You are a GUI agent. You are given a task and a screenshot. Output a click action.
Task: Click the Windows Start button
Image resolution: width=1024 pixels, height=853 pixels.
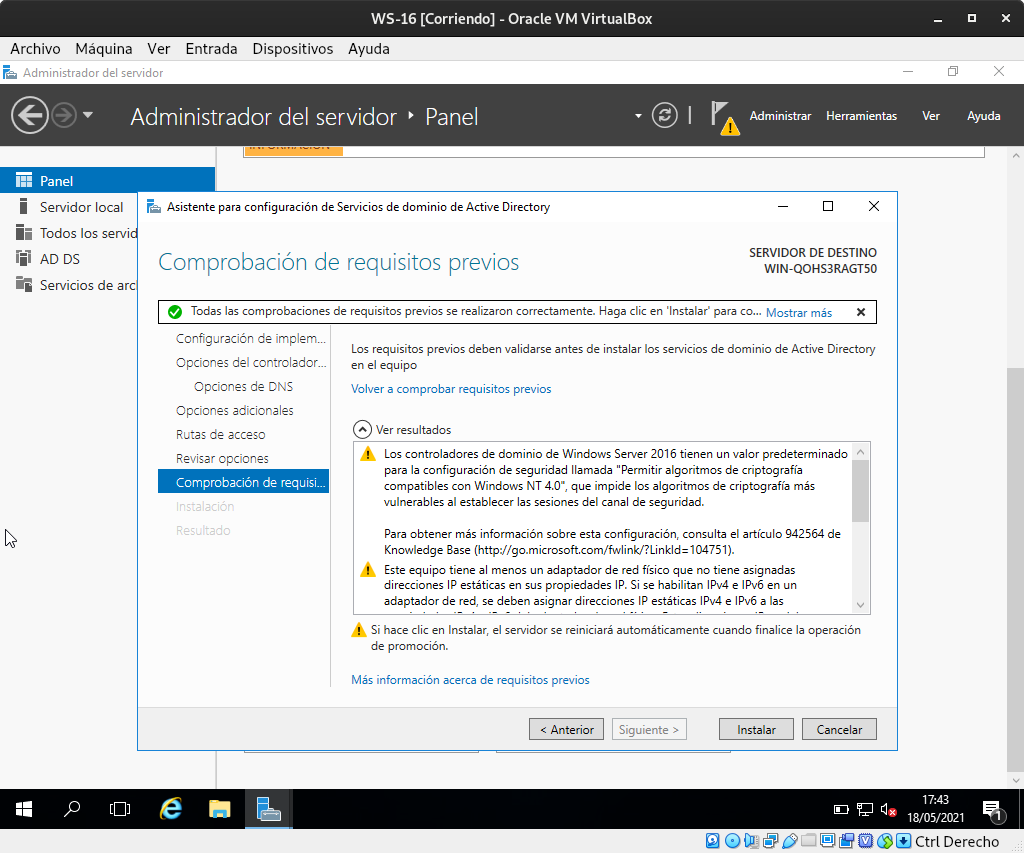coord(24,809)
